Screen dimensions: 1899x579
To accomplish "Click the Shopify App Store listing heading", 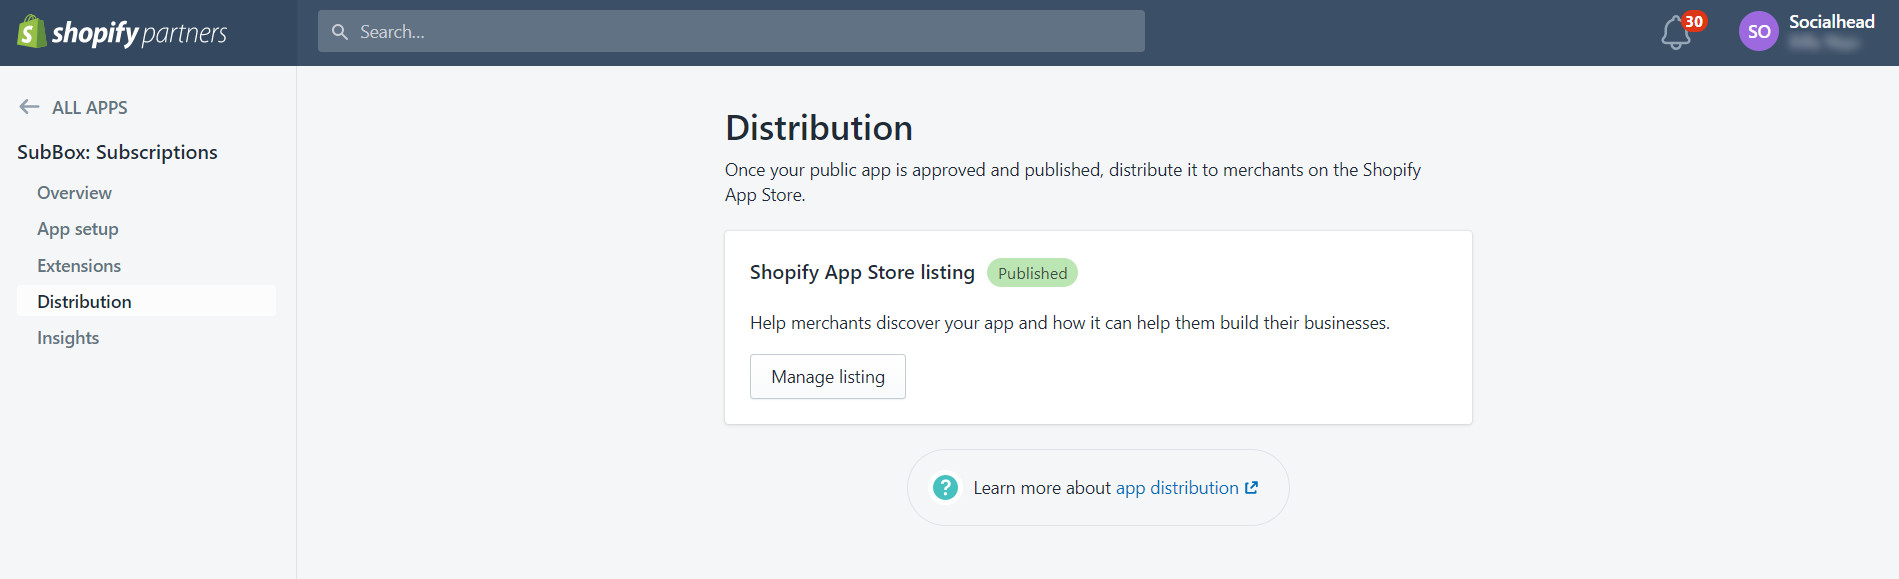I will pyautogui.click(x=862, y=272).
